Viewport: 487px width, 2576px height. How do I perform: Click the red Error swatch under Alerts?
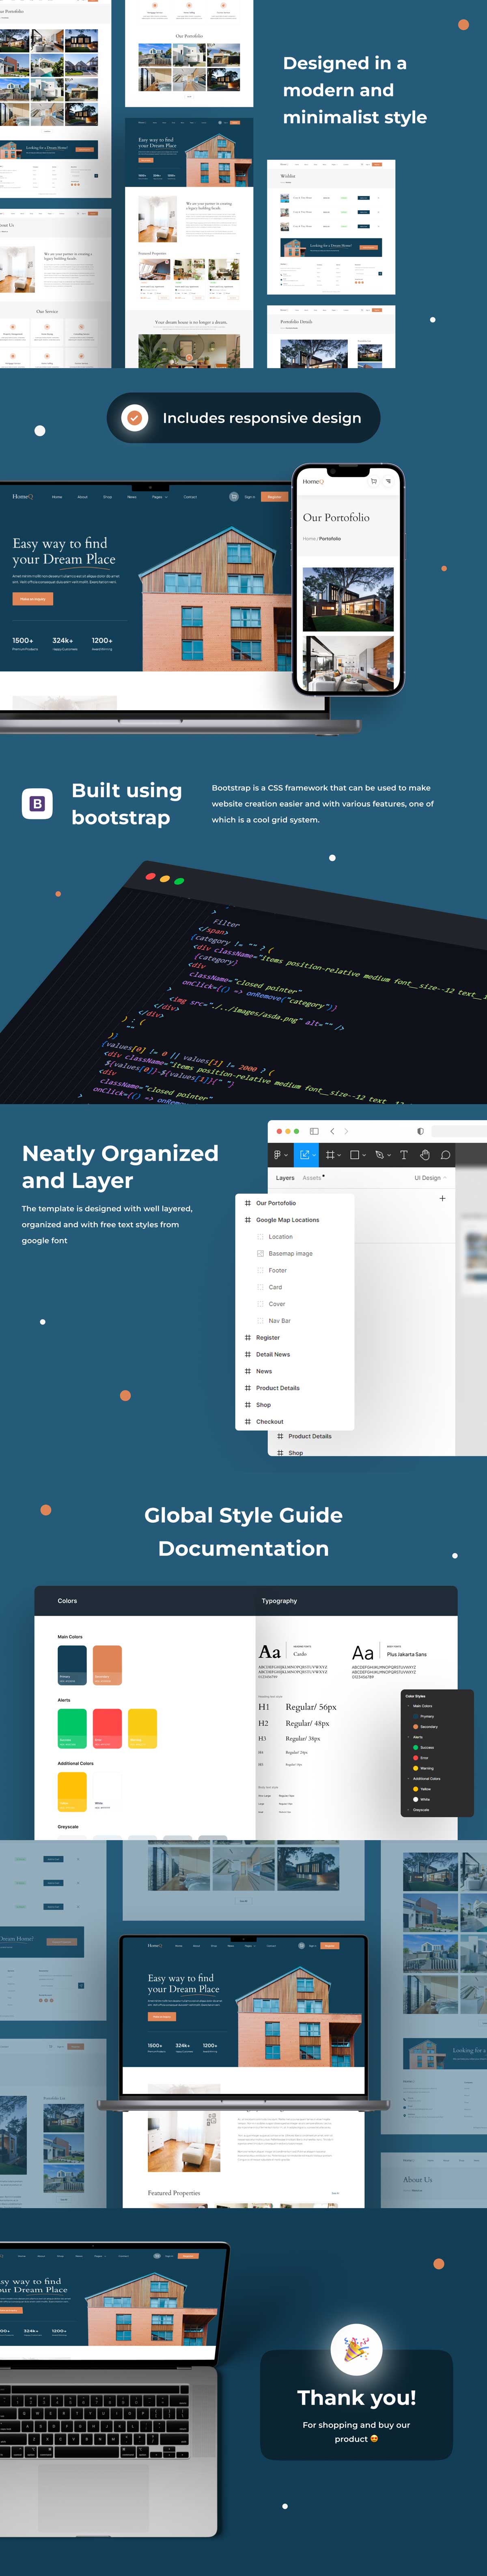coord(107,1729)
